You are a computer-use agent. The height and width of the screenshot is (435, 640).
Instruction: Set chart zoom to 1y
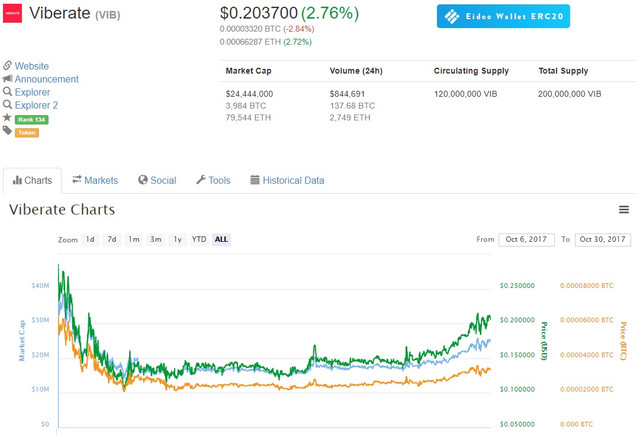(x=177, y=240)
